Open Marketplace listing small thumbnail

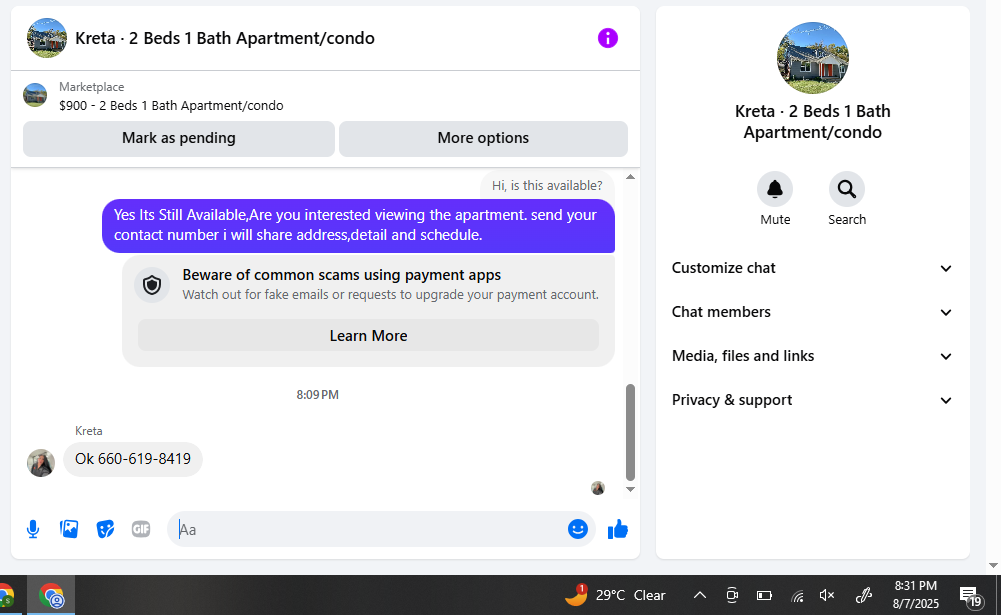pyautogui.click(x=35, y=95)
